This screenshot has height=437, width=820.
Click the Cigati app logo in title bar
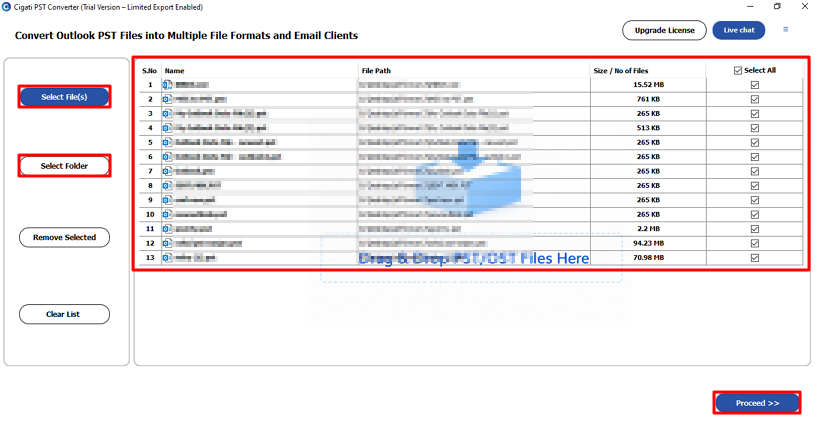coord(6,7)
